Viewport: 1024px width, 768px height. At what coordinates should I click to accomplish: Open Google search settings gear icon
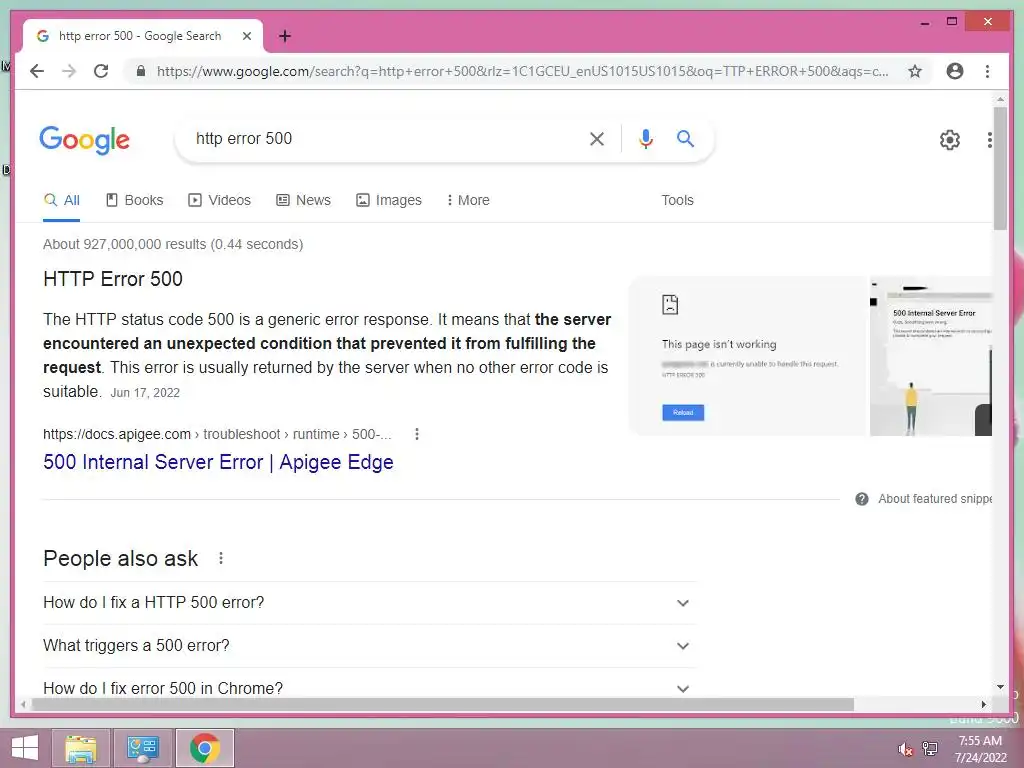click(x=950, y=140)
